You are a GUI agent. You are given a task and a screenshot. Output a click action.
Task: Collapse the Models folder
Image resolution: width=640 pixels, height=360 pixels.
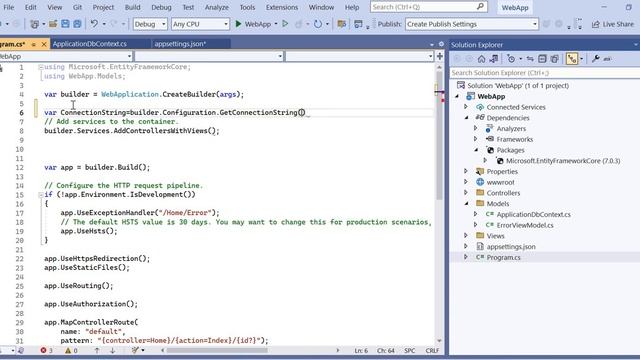[466, 203]
